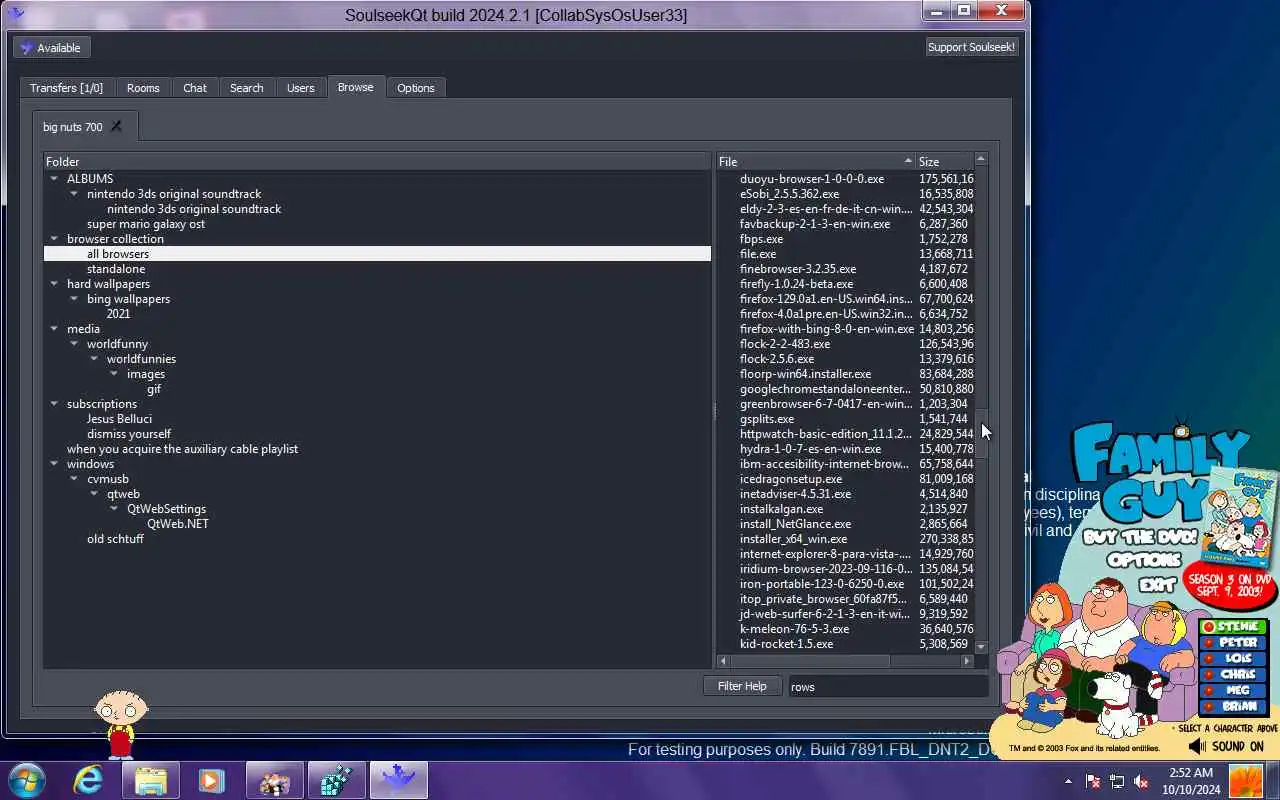This screenshot has height=800, width=1280.
Task: Switch to the Search tab
Action: click(247, 88)
